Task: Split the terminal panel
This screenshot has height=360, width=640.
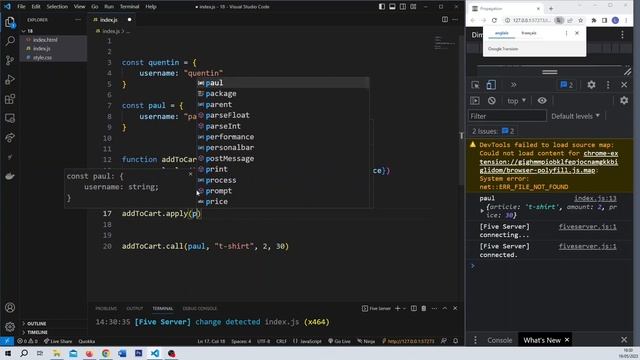Action: (x=413, y=308)
